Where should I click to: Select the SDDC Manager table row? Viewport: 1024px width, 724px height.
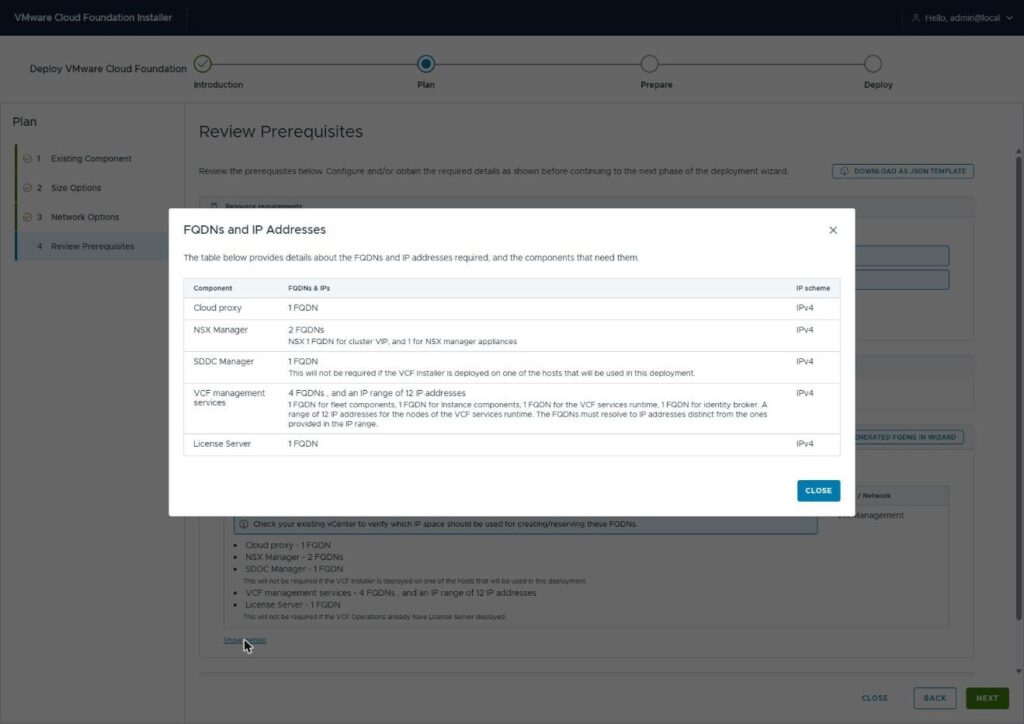point(511,367)
